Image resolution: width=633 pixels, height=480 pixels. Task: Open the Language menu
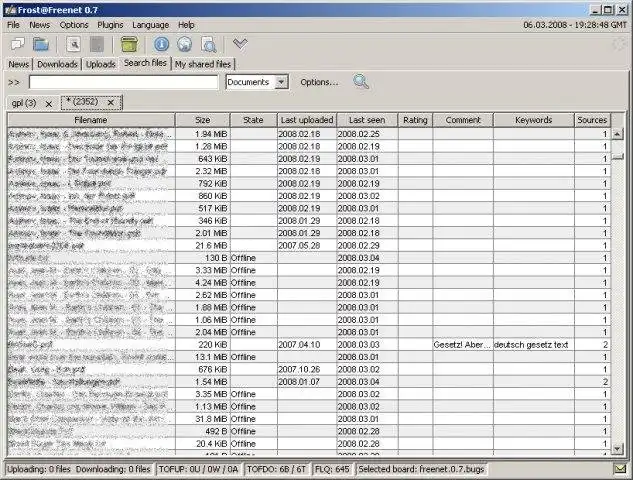[x=151, y=25]
